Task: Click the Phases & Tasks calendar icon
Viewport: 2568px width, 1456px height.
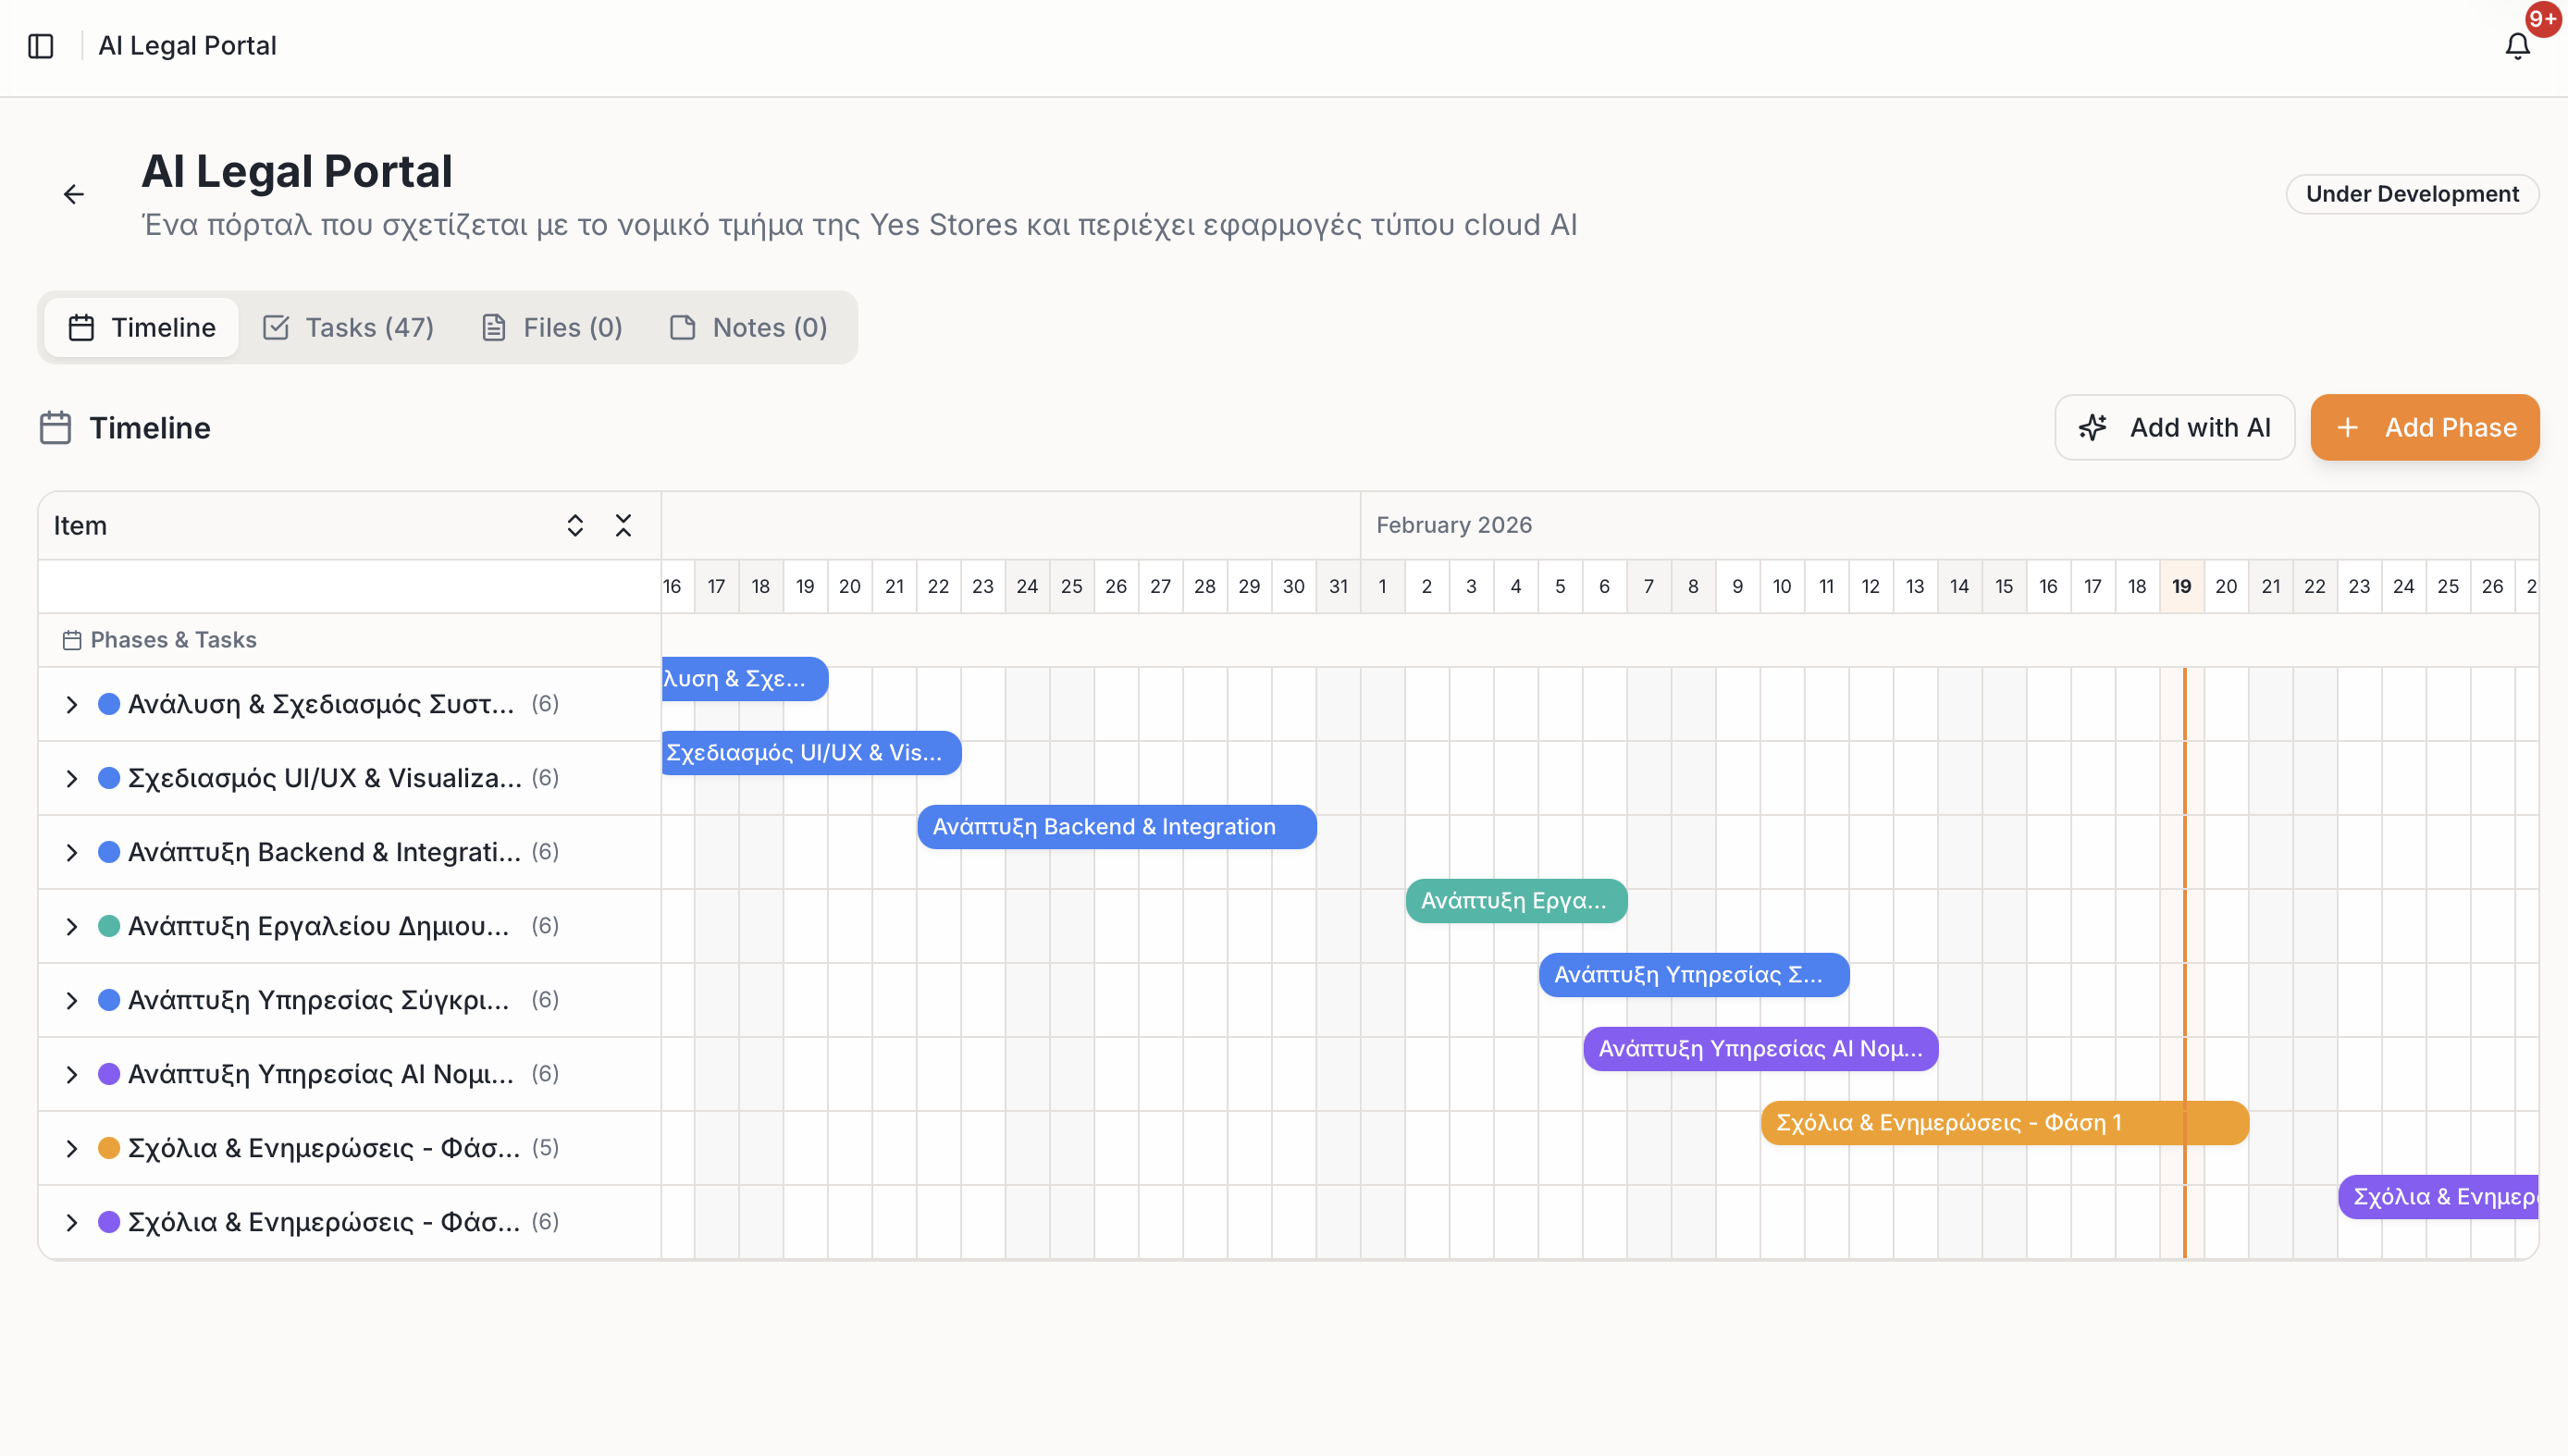Action: click(71, 639)
